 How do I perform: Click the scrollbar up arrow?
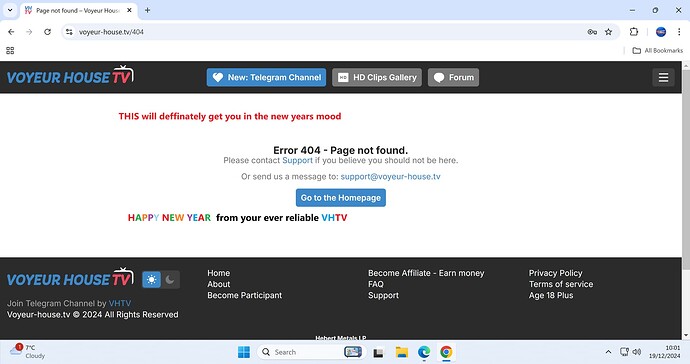coord(686,65)
